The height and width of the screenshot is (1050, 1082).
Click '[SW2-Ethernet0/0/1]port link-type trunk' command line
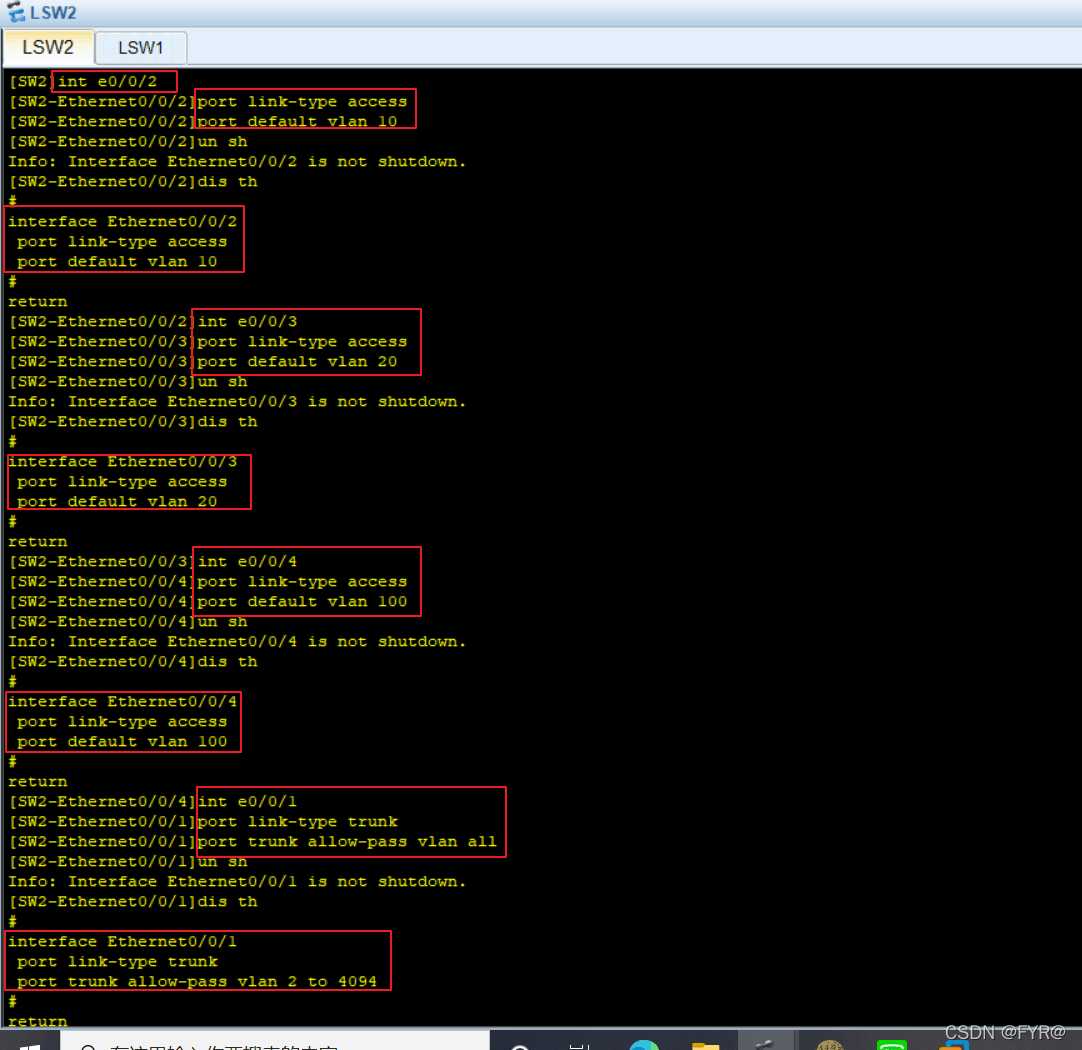click(x=203, y=822)
